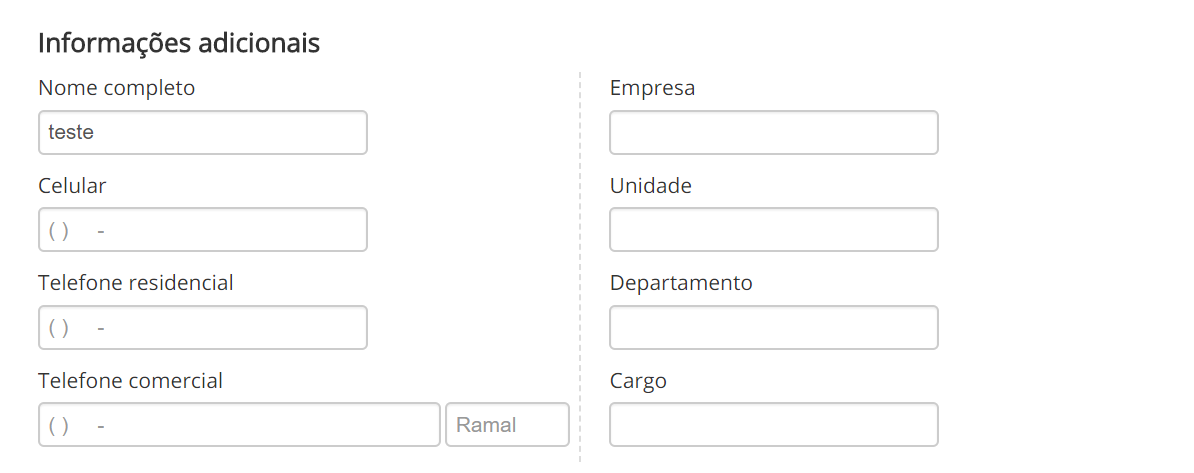
Task: Click the Informações adicionais heading
Action: 179,44
